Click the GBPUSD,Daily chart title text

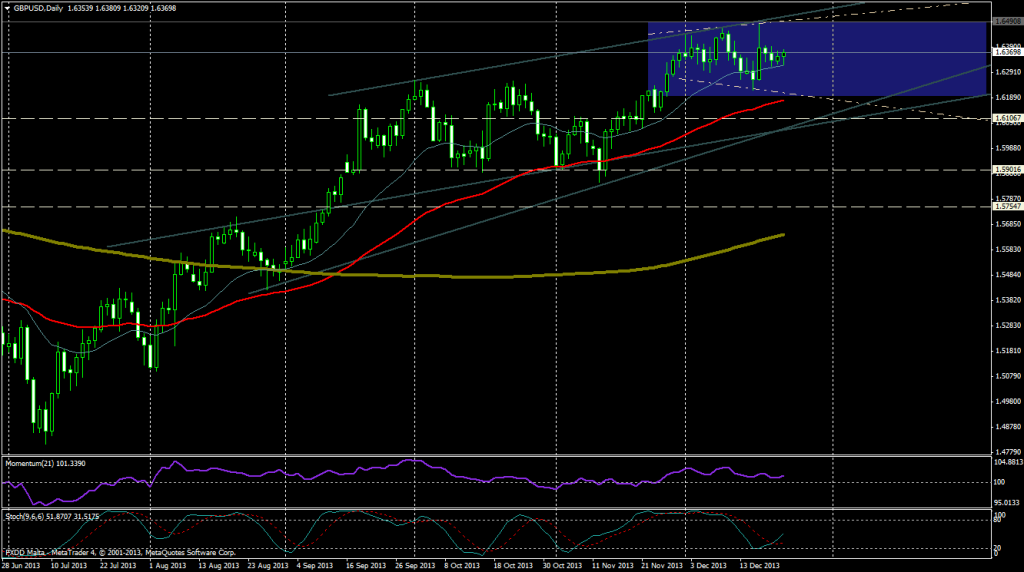tap(36, 7)
